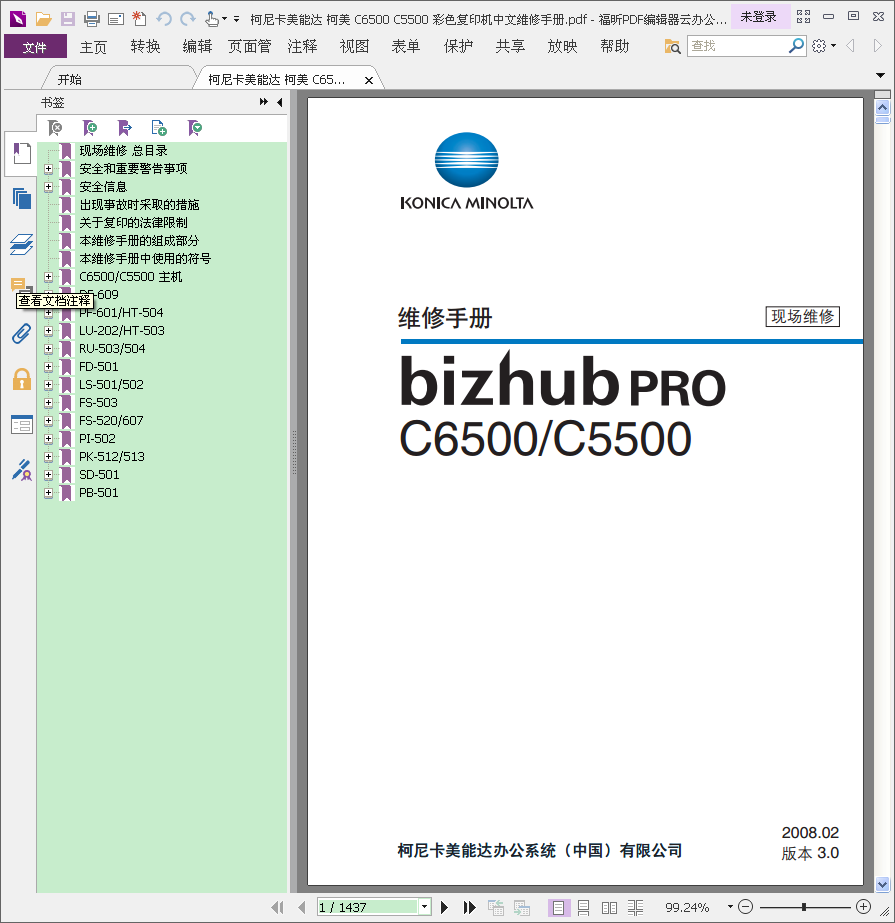Click into the 查找 search field
The image size is (895, 923).
click(738, 46)
